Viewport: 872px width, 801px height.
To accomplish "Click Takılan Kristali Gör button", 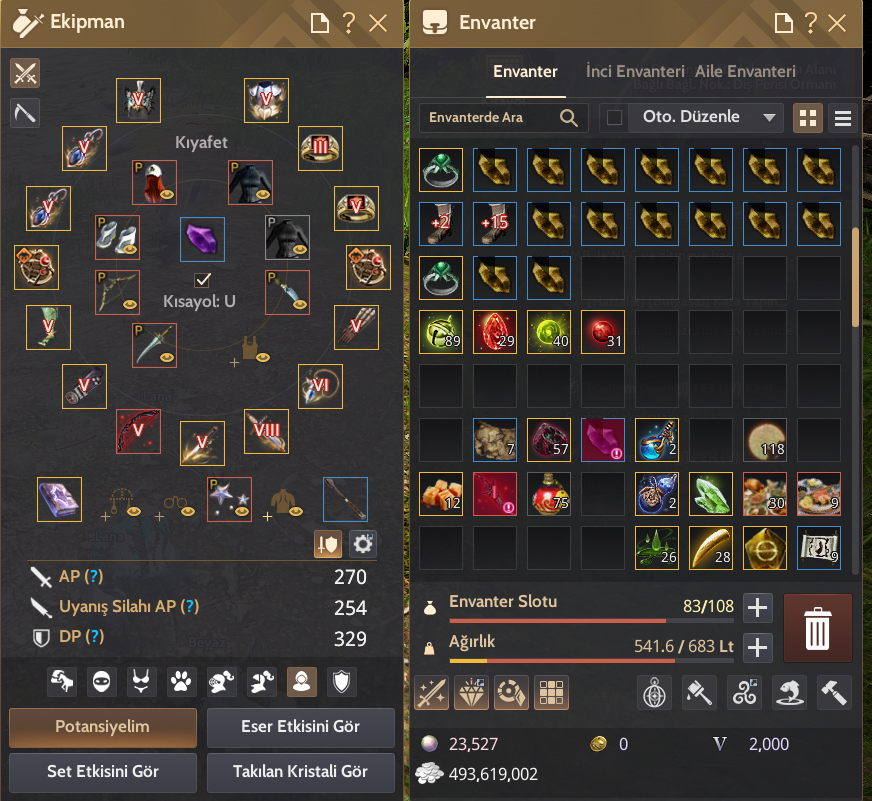I will [x=300, y=772].
